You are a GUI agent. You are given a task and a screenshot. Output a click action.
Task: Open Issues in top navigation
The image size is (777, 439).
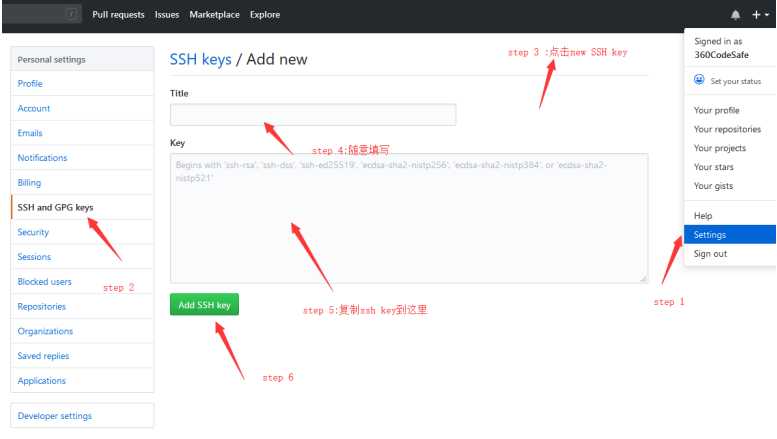pos(166,15)
